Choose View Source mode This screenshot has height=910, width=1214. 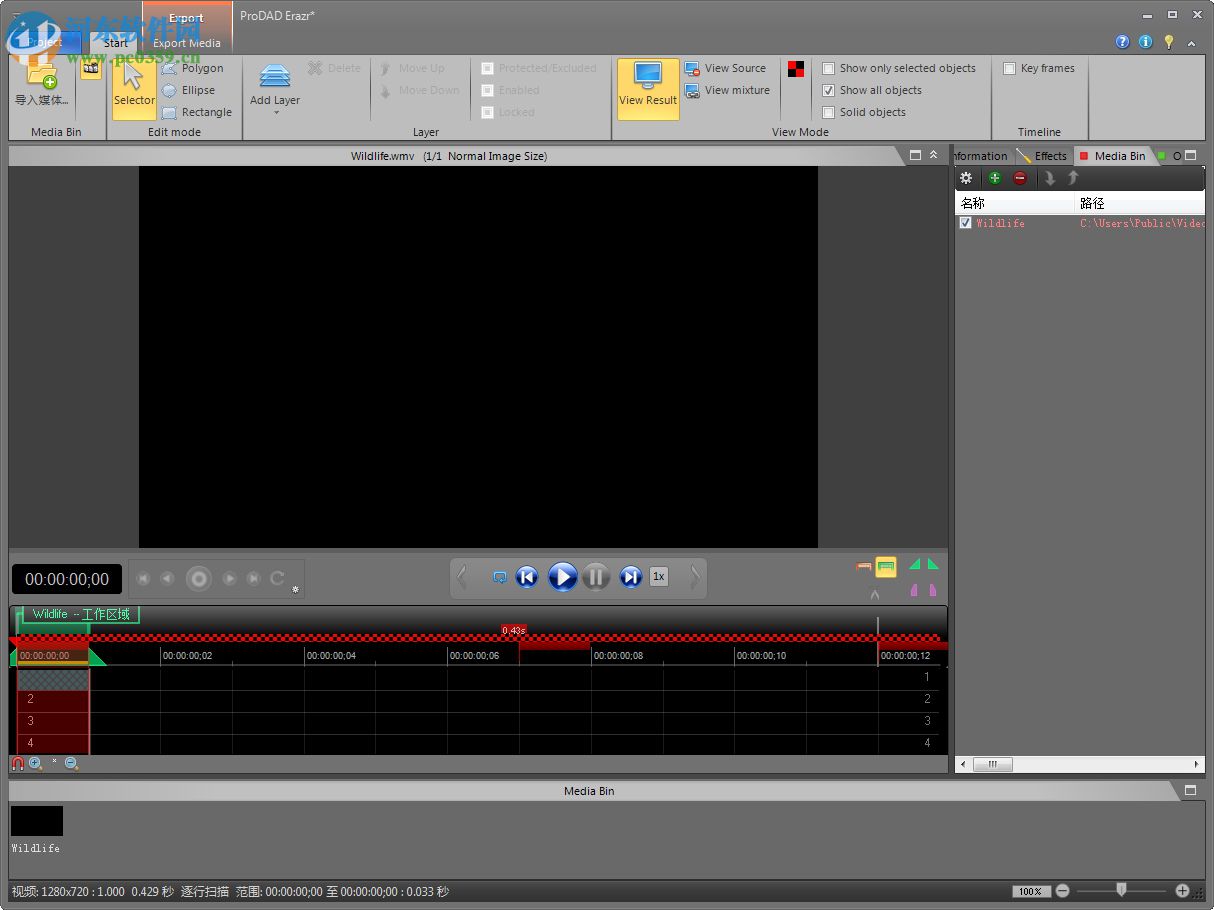click(725, 68)
